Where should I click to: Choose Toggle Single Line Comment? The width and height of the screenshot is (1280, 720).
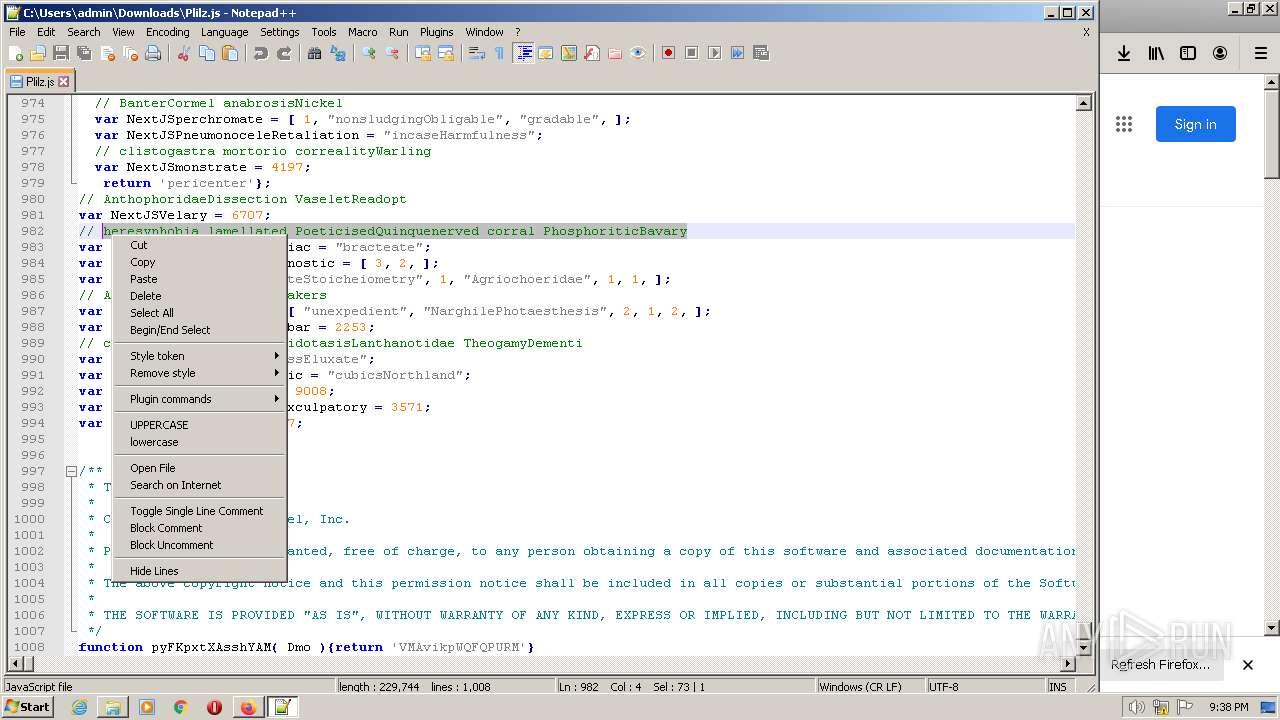(x=199, y=511)
